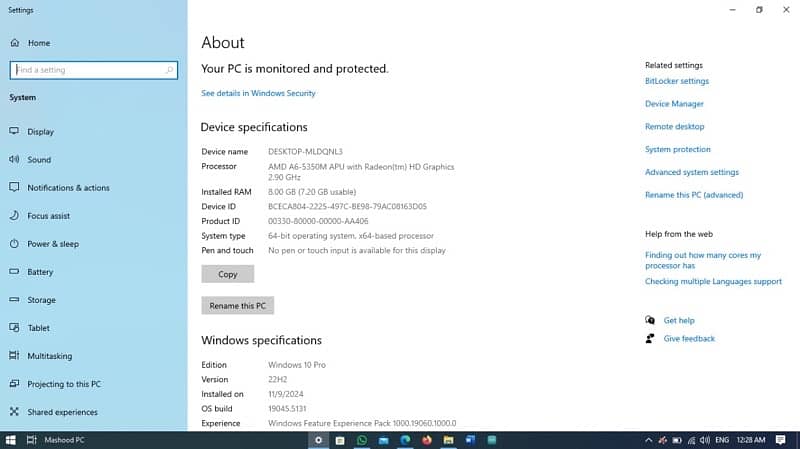Open See details in Windows Security link
This screenshot has height=449, width=800.
[258, 93]
